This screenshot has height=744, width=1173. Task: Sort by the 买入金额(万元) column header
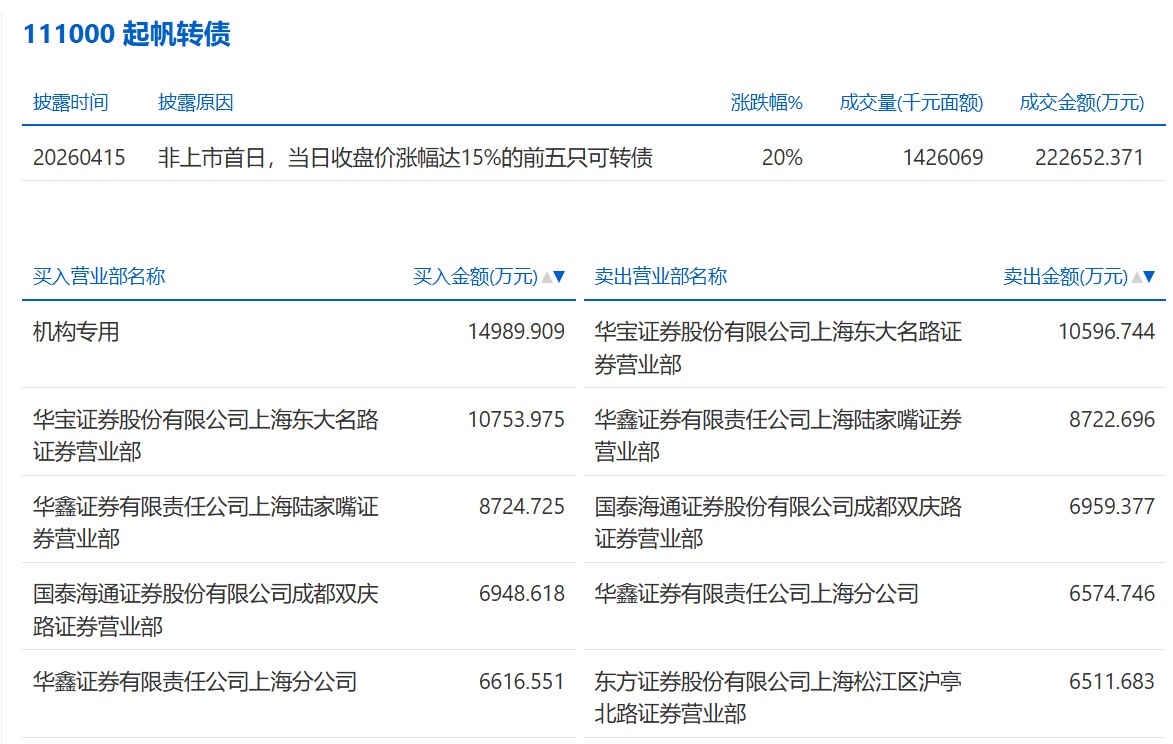(475, 277)
